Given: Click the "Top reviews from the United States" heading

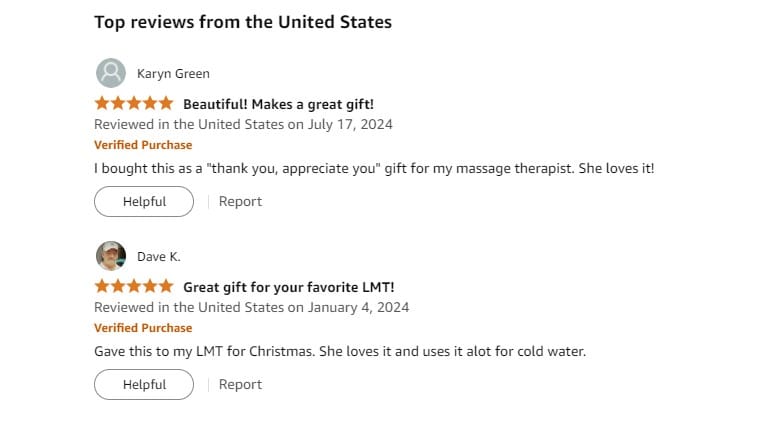Looking at the screenshot, I should 243,22.
